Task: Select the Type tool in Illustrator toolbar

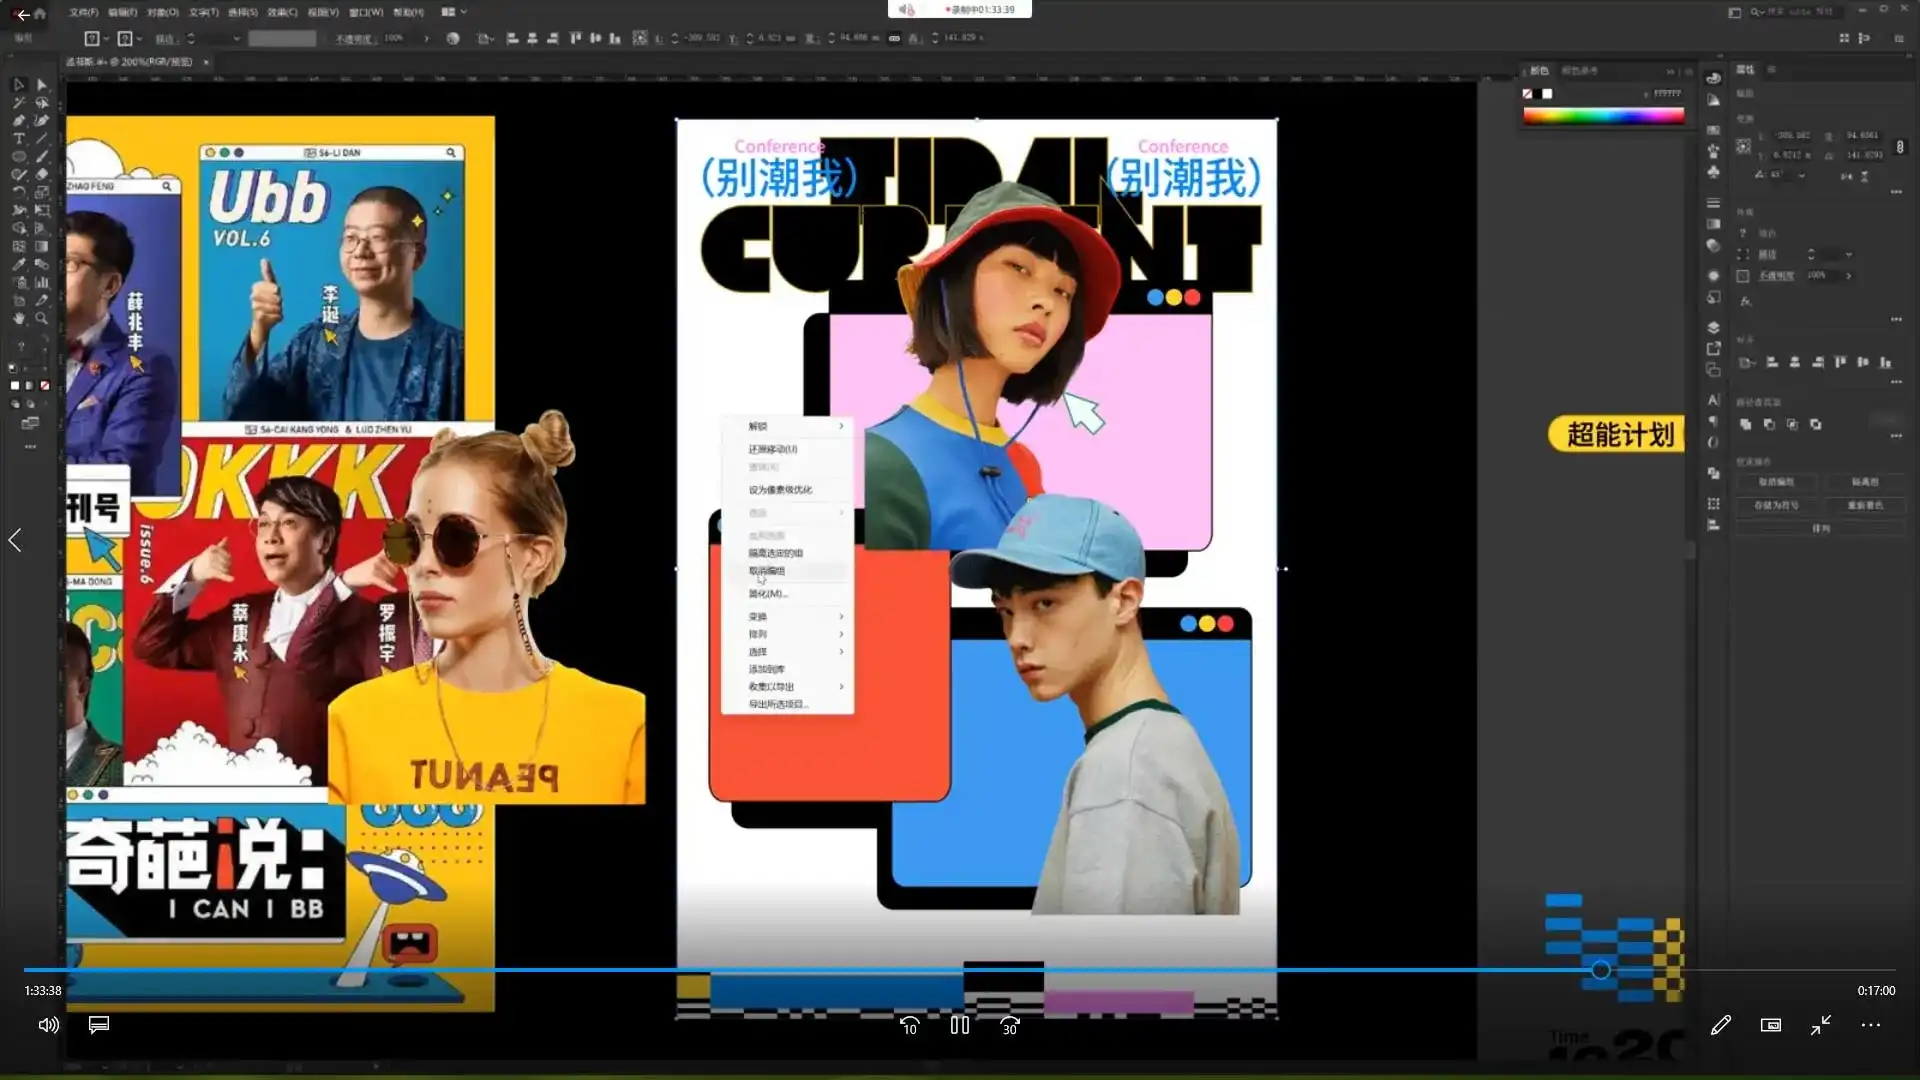Action: pos(18,138)
